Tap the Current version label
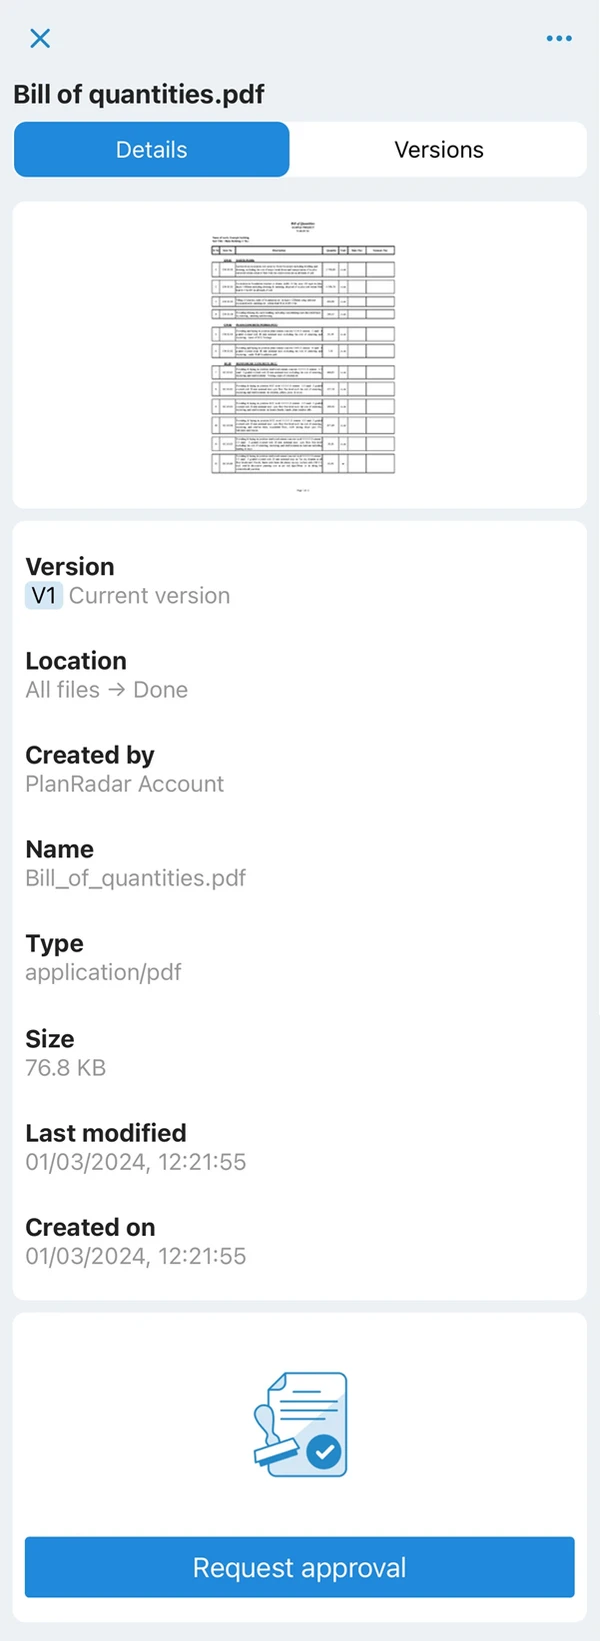The width and height of the screenshot is (600, 1641). click(150, 596)
